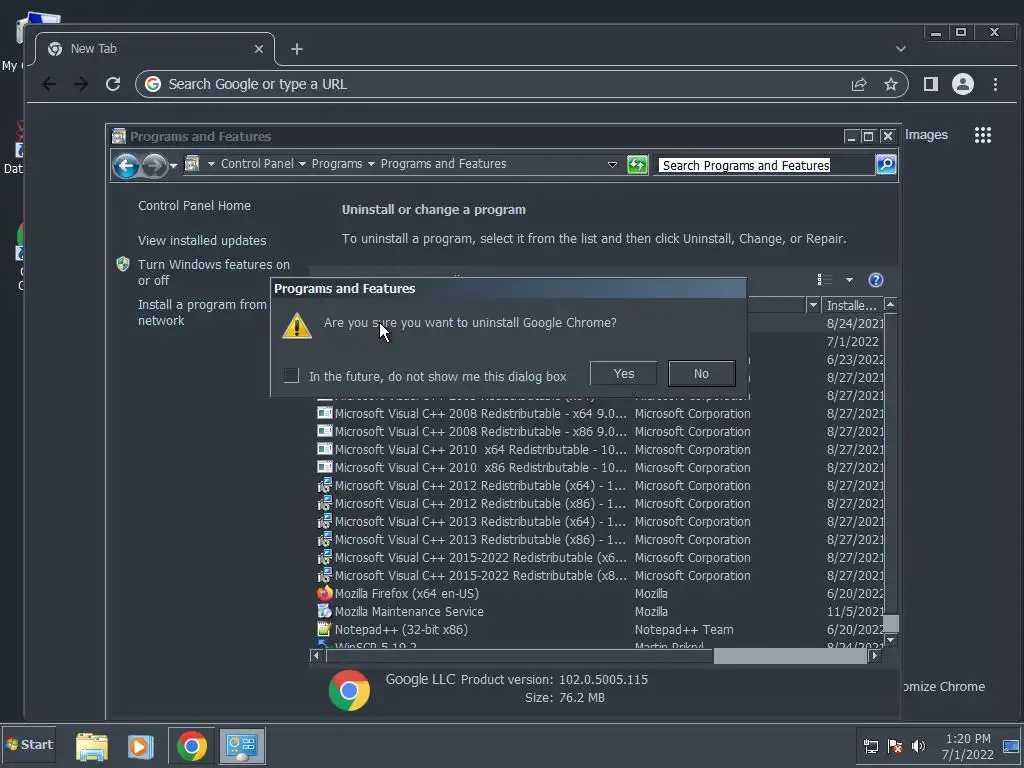
Task: Click the Action Center flag tray icon
Action: 895,746
